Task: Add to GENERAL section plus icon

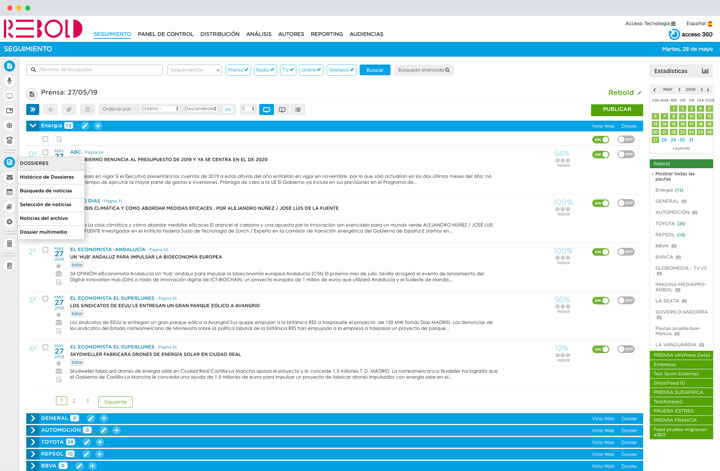Action: point(104,418)
